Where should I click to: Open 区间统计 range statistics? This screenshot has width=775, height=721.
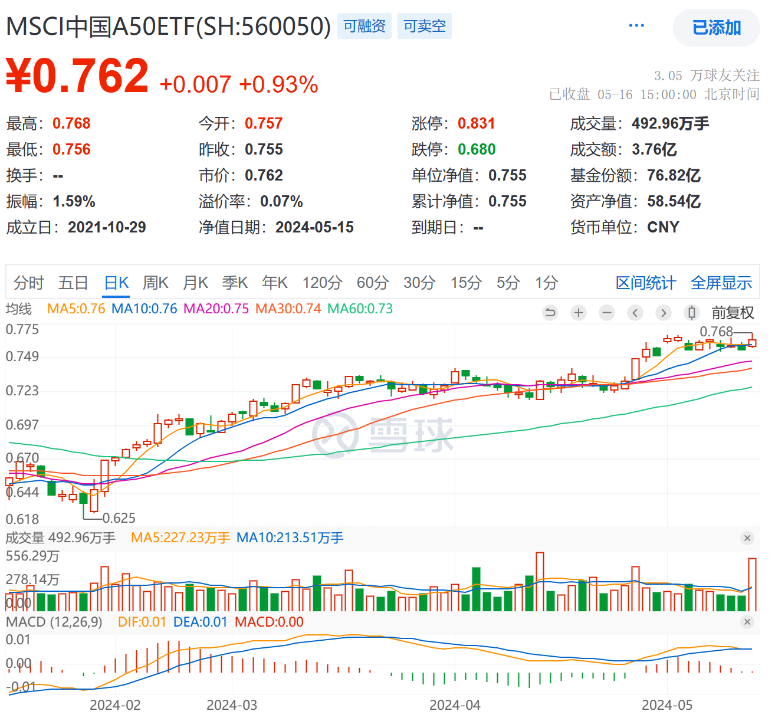click(x=646, y=283)
